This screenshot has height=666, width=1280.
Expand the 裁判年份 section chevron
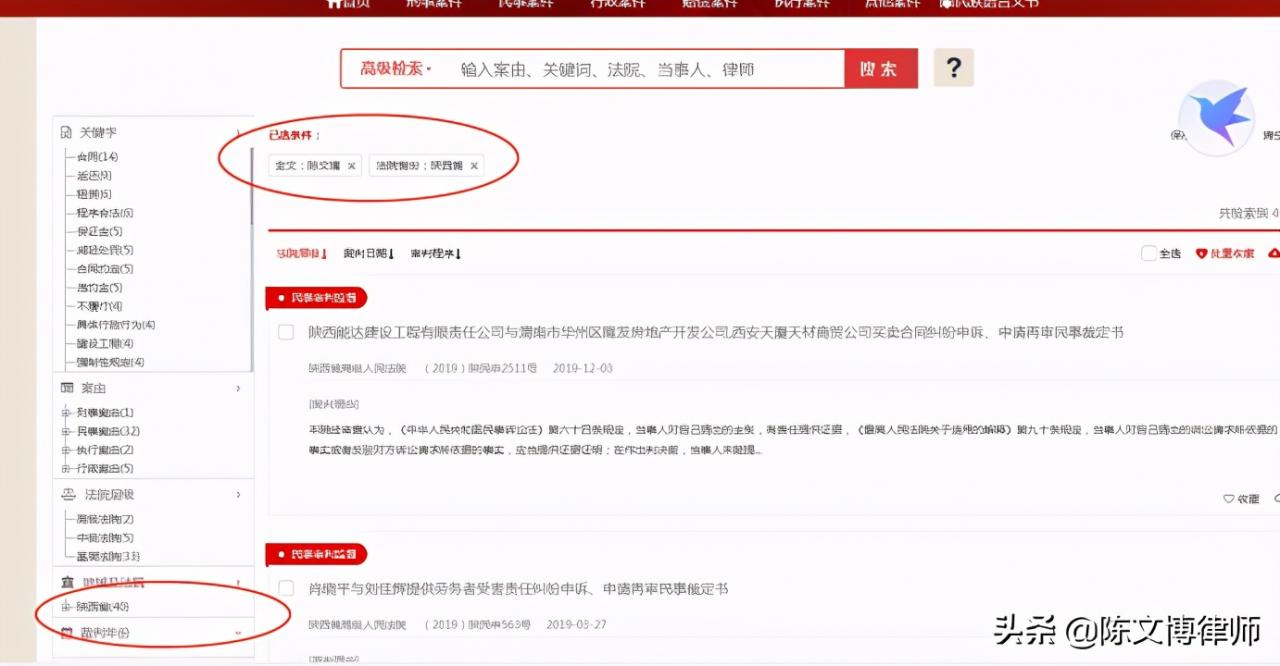coord(238,632)
